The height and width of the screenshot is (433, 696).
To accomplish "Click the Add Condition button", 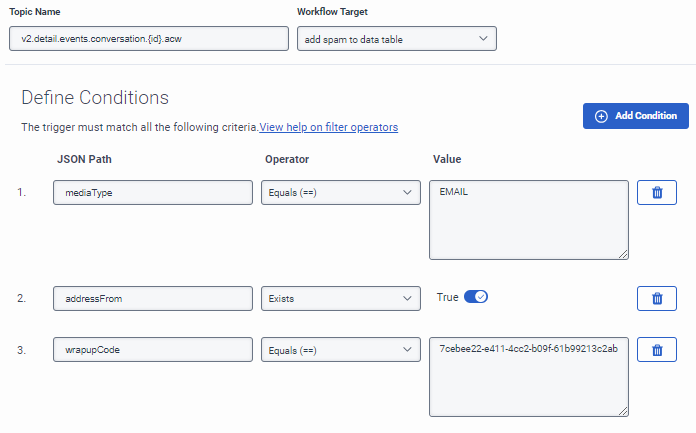I will [x=635, y=116].
